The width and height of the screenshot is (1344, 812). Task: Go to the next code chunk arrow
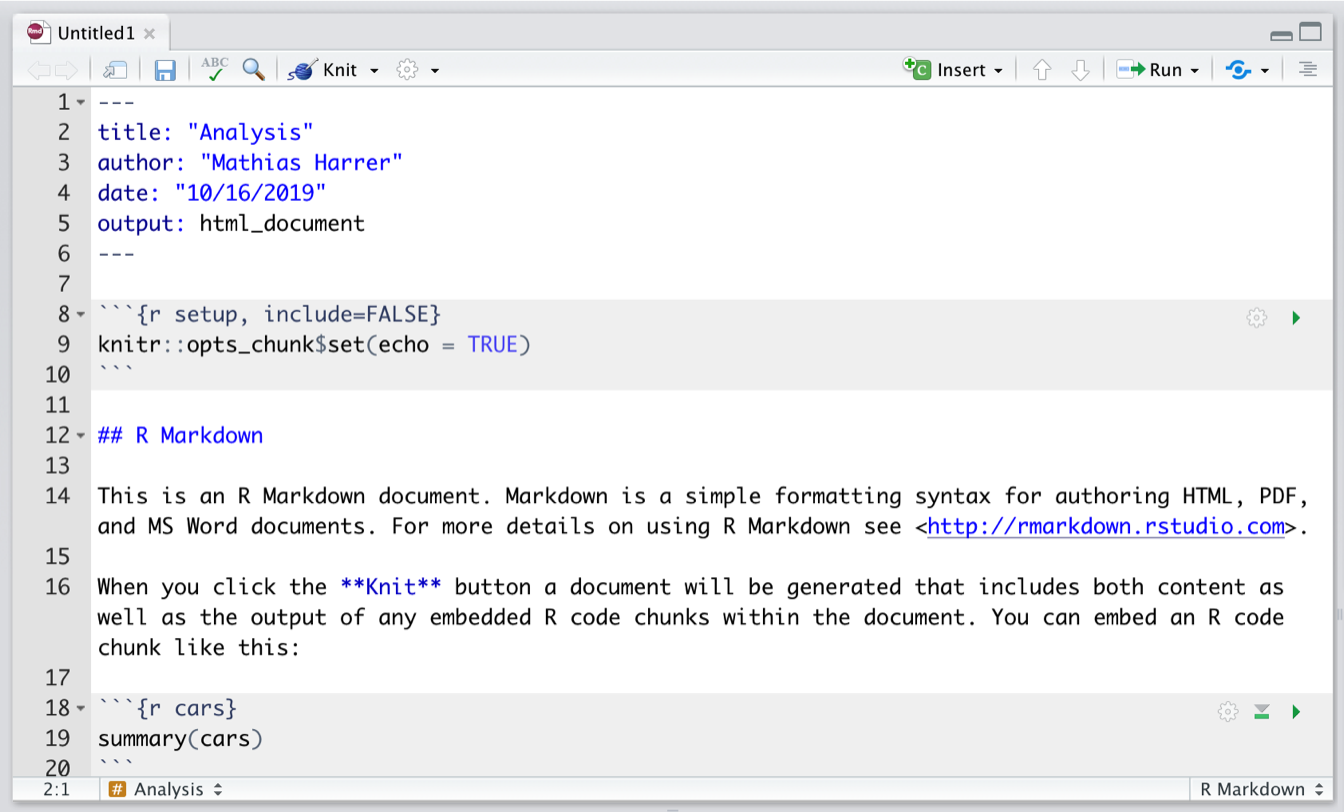coord(1080,70)
